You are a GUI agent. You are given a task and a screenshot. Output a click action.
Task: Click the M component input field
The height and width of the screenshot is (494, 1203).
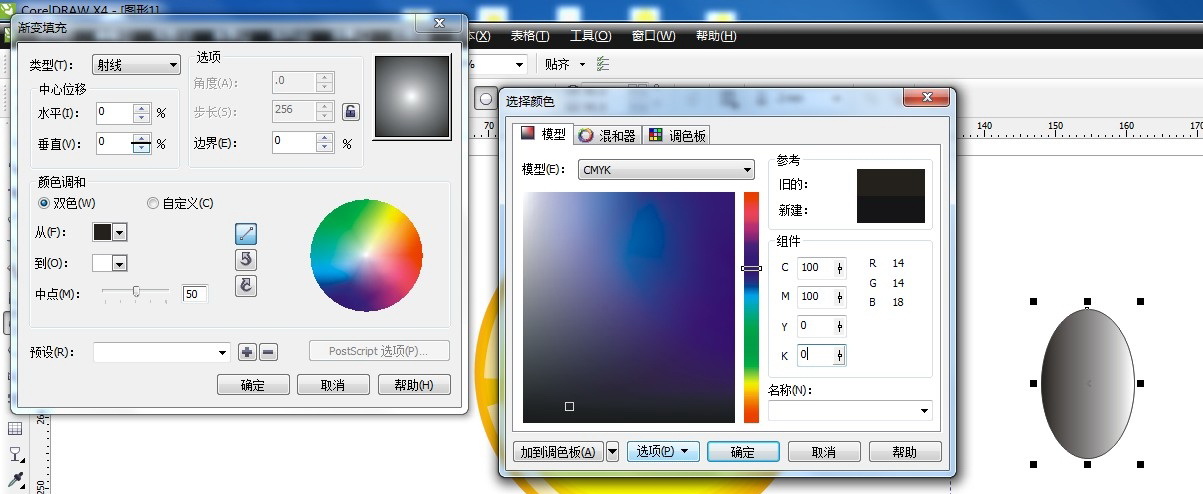(816, 296)
